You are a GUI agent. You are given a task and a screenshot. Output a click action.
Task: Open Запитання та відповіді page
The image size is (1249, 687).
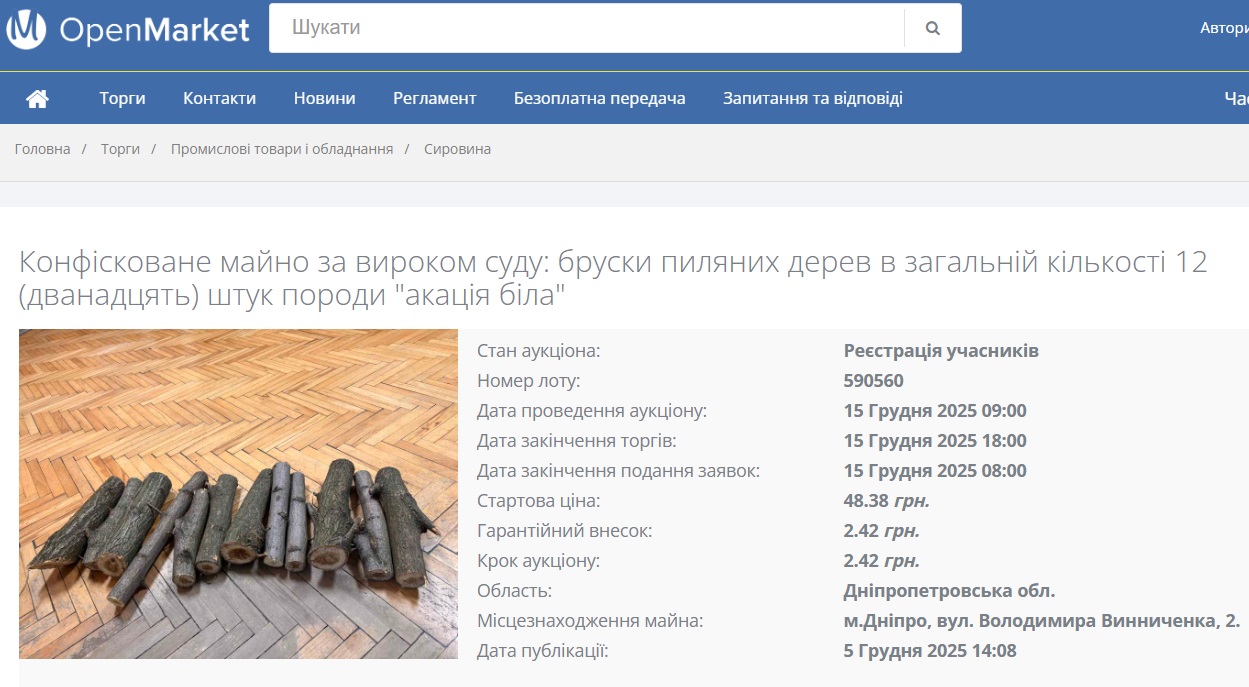pos(812,98)
